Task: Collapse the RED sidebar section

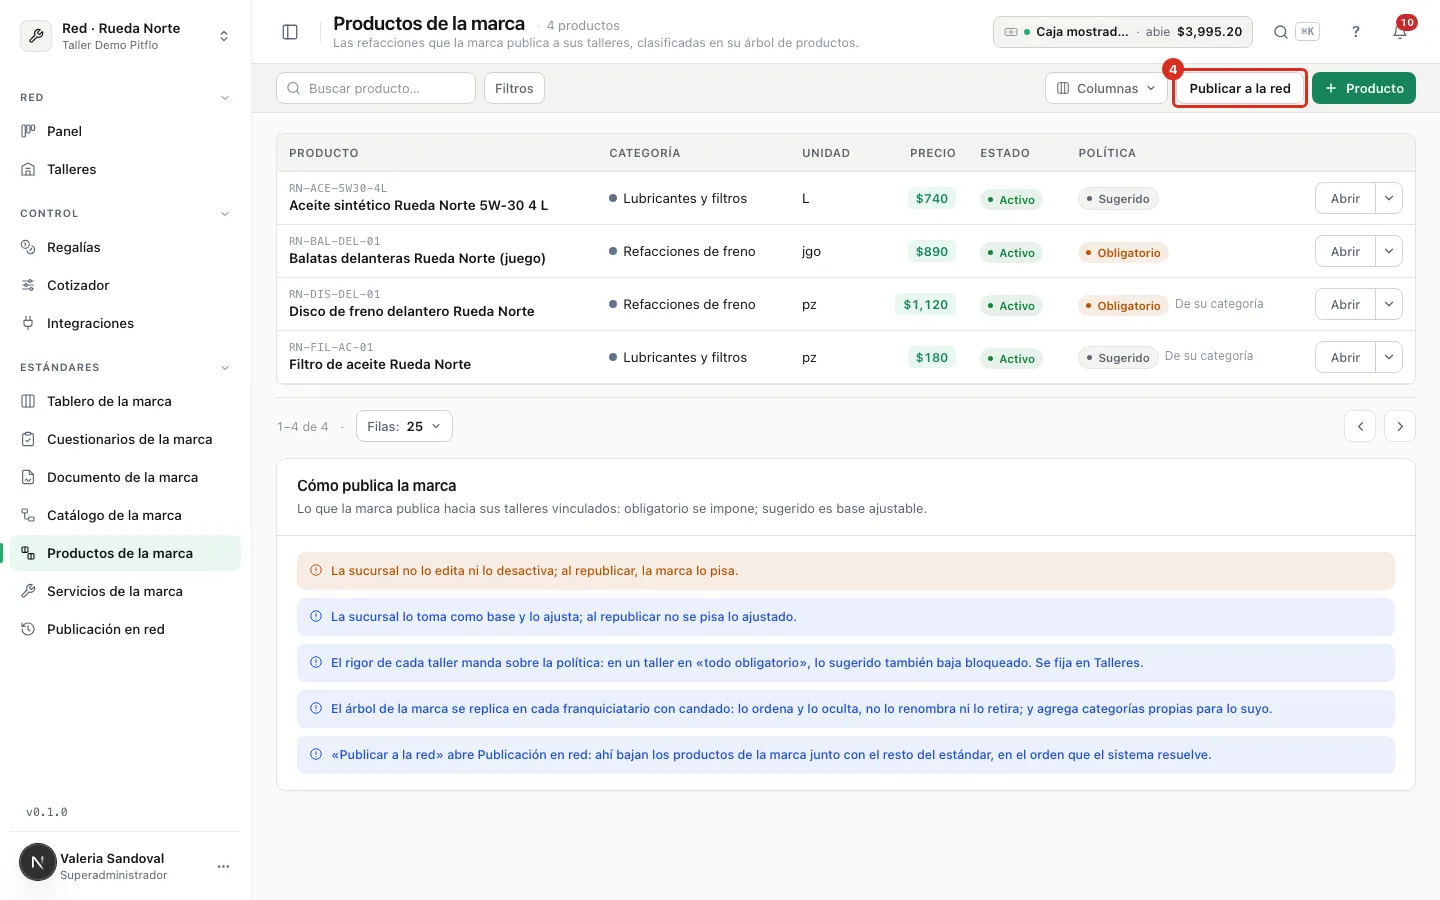Action: pyautogui.click(x=225, y=98)
